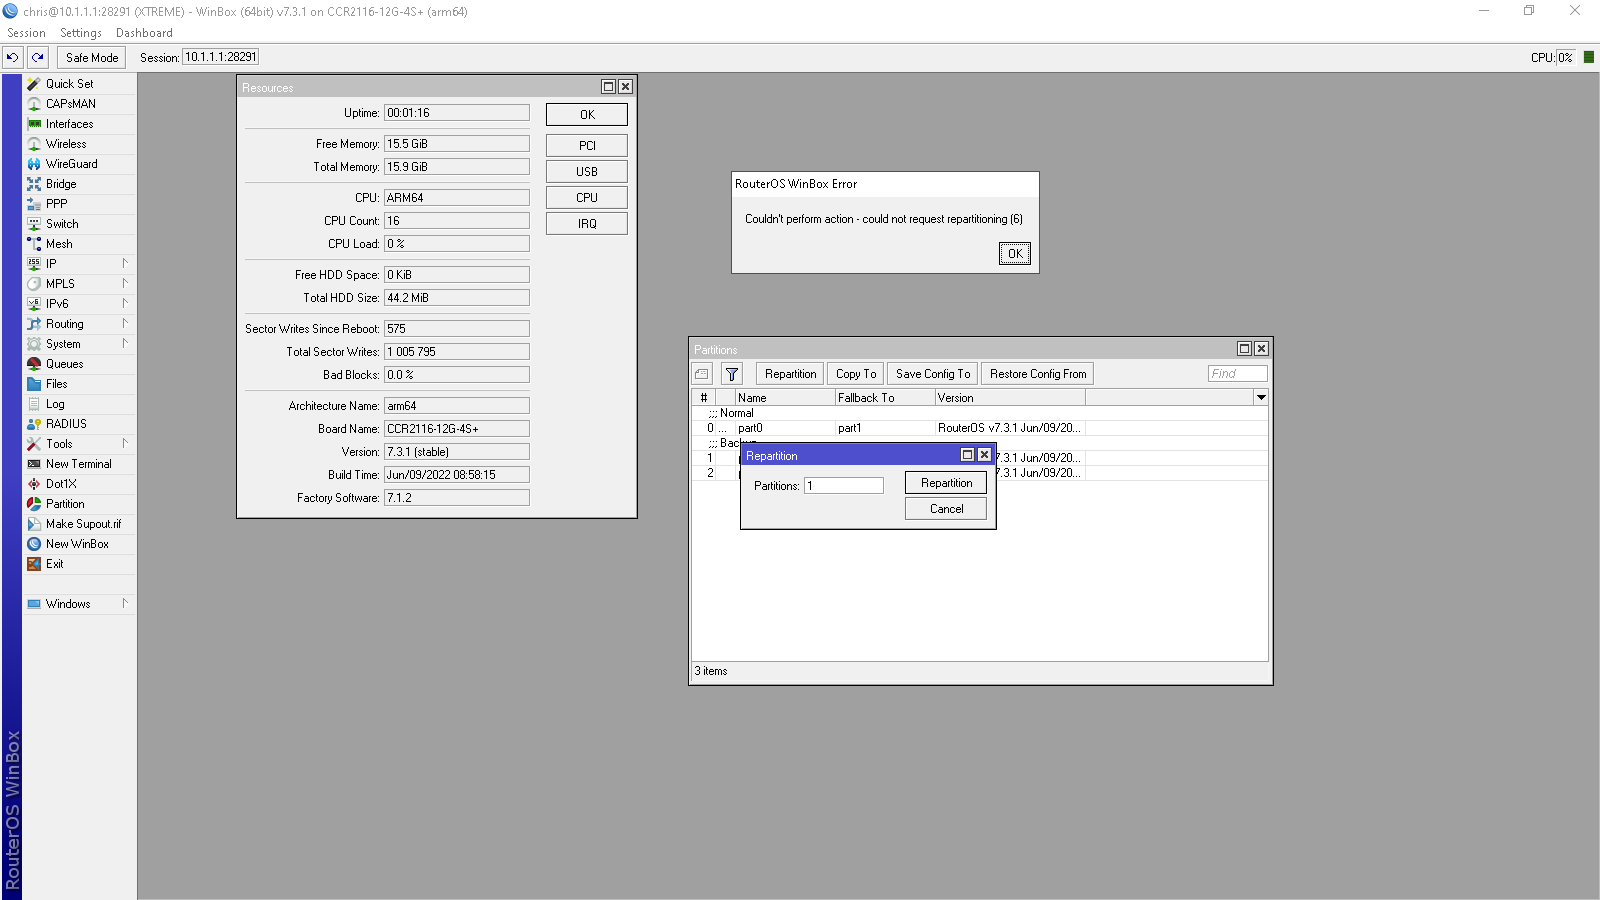Dismiss WinBox Error with OK
The image size is (1600, 900).
(x=1015, y=254)
